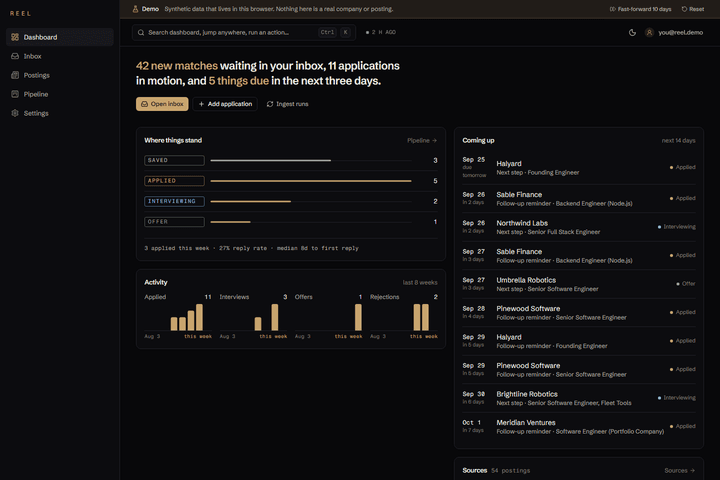
Task: Click the Inbox tray icon
Action: click(x=15, y=56)
